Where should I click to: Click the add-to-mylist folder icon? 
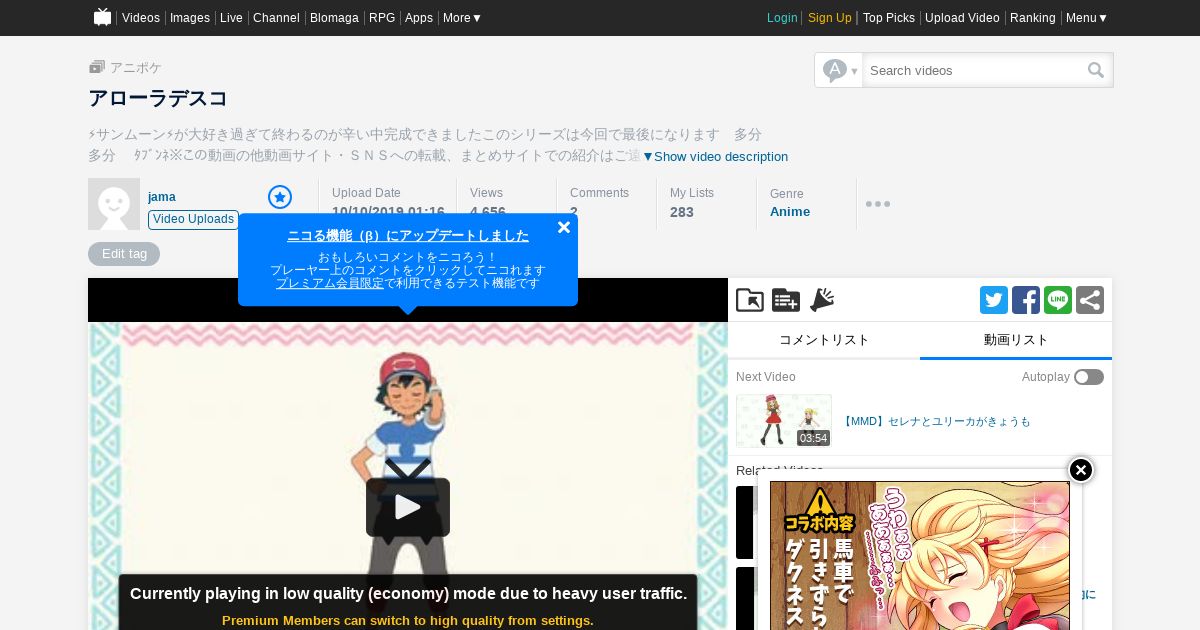tap(750, 300)
